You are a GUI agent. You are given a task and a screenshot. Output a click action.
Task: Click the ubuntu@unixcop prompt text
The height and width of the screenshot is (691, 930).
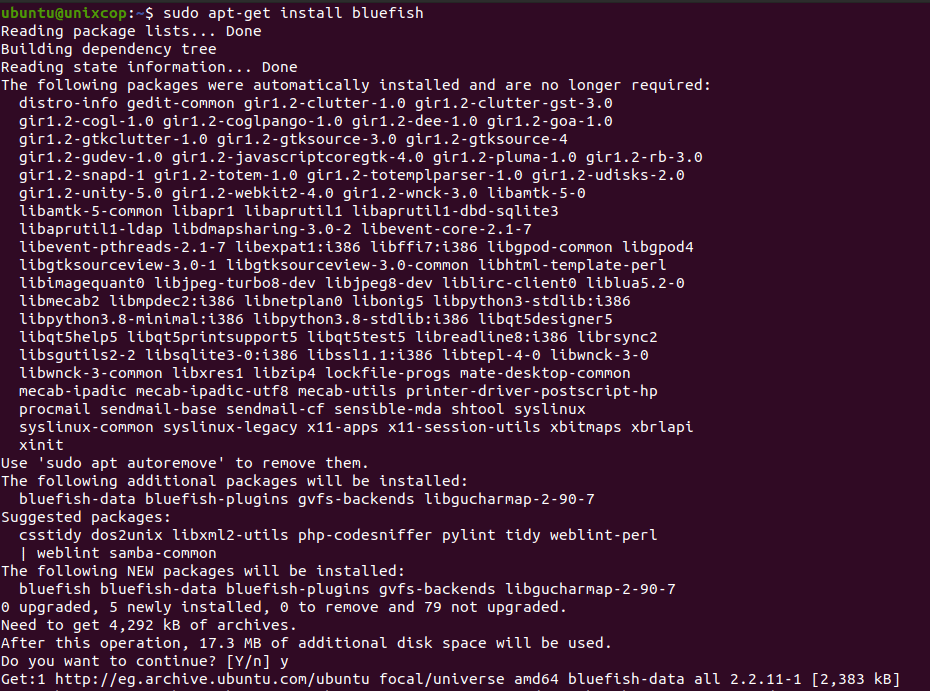click(x=63, y=13)
